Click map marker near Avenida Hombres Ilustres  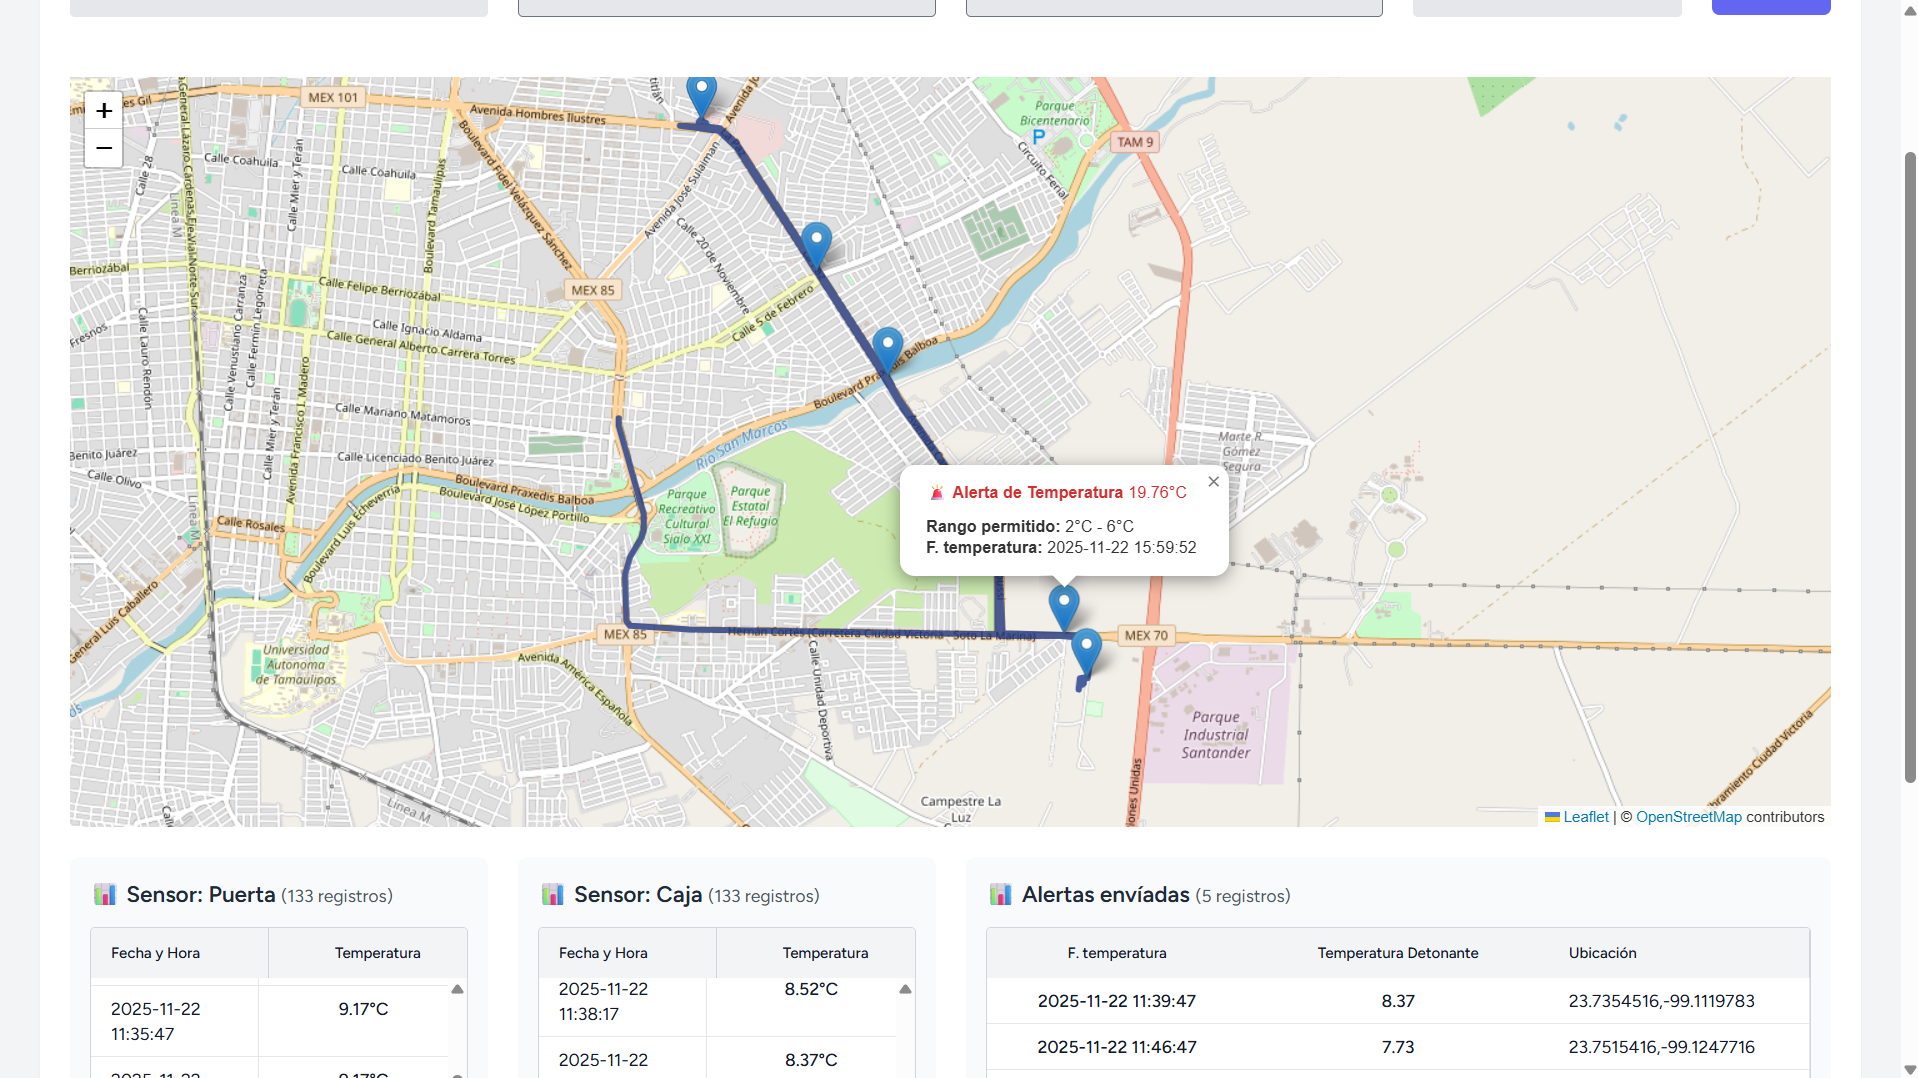coord(701,96)
